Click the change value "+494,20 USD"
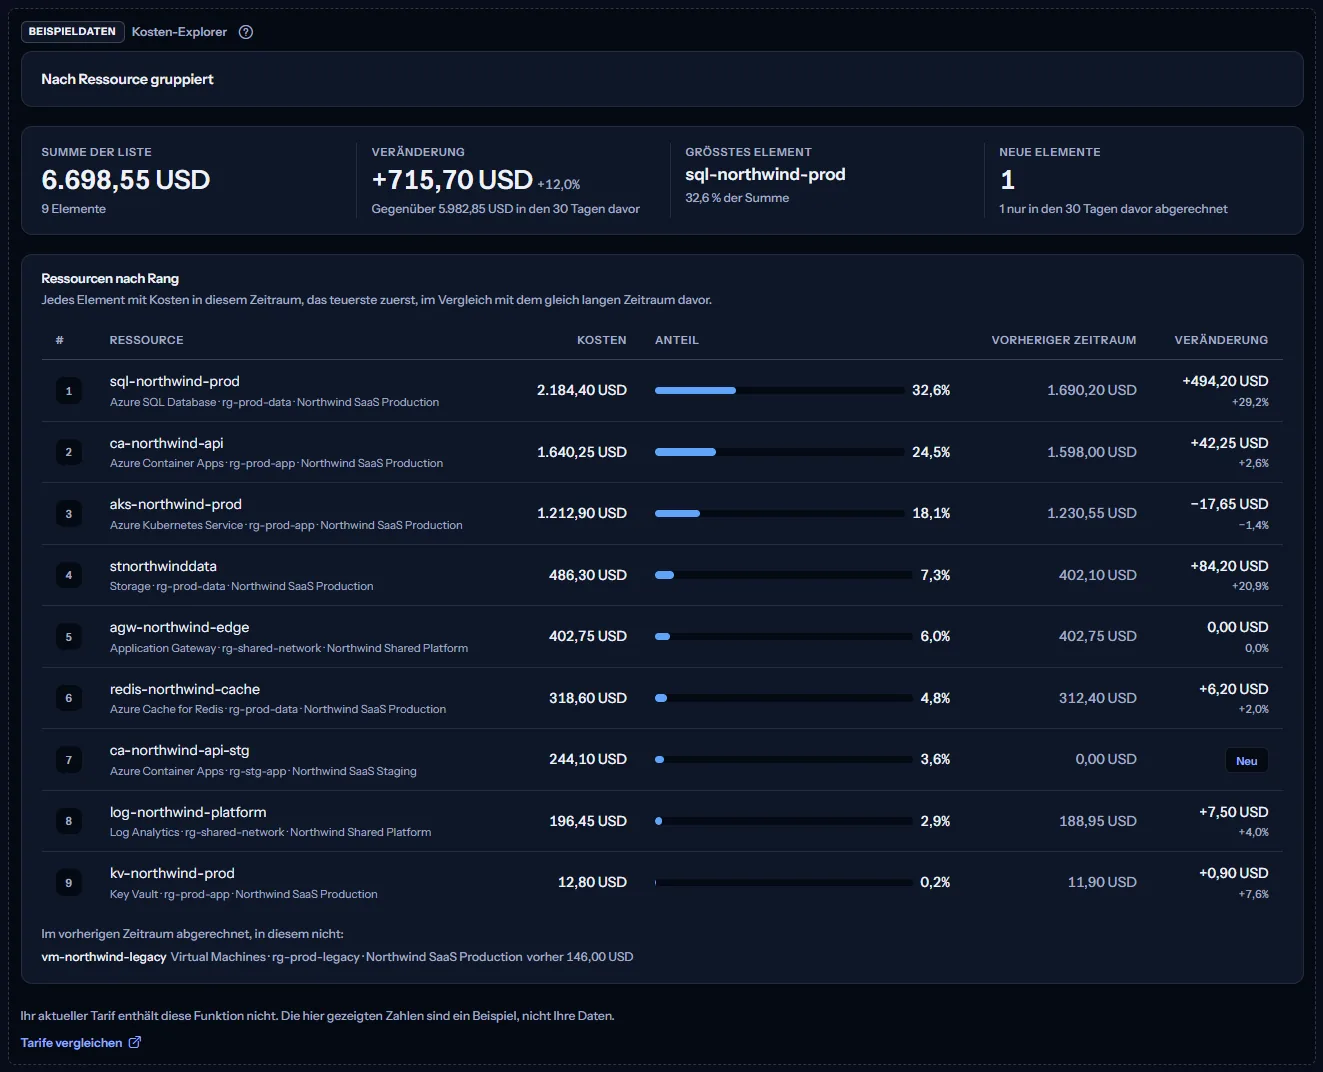 point(1225,381)
